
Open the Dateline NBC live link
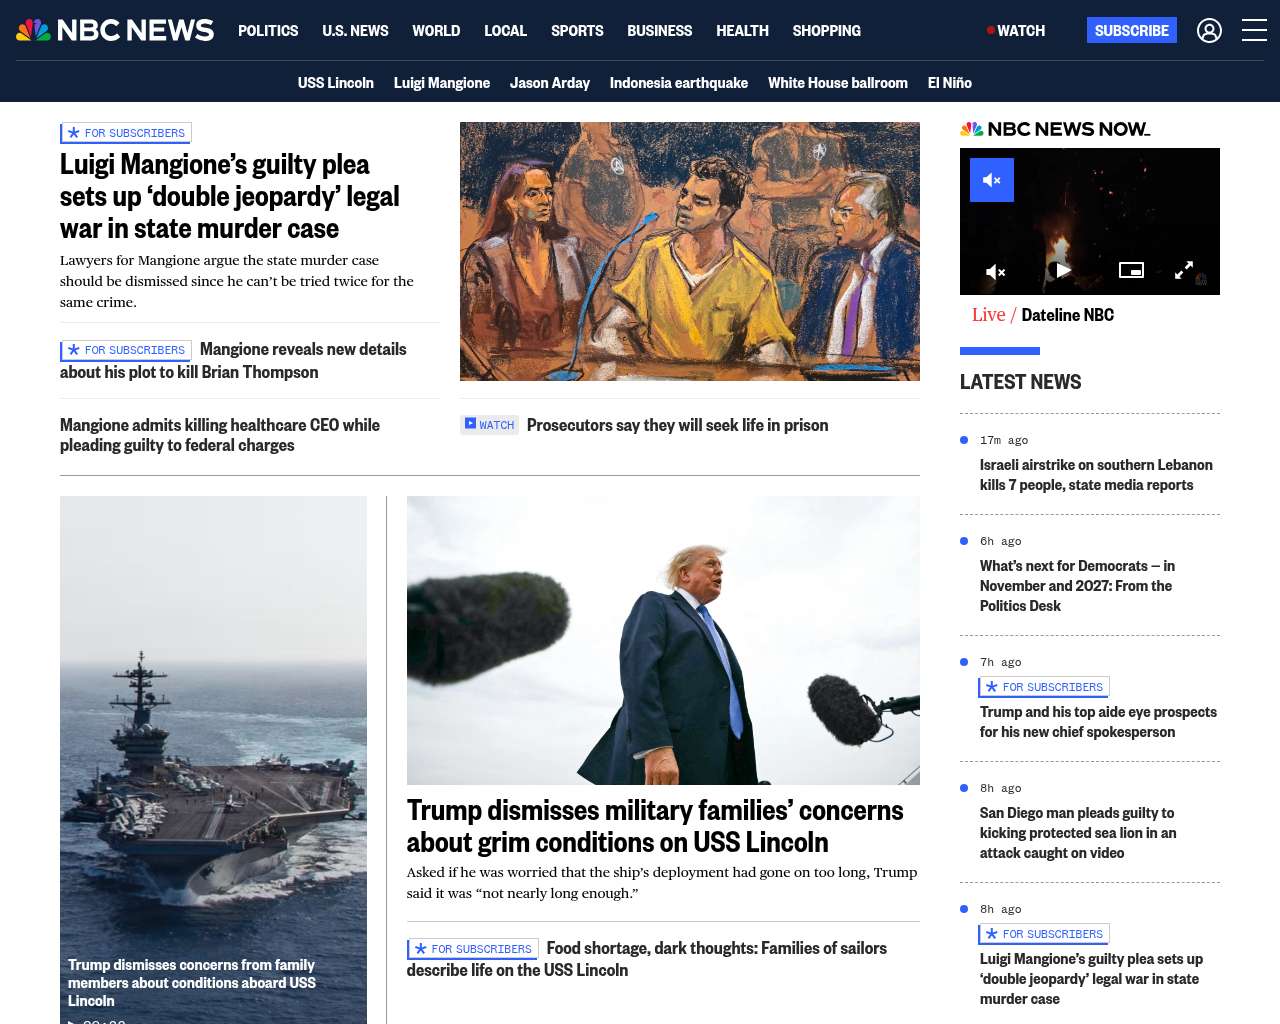pos(1067,315)
